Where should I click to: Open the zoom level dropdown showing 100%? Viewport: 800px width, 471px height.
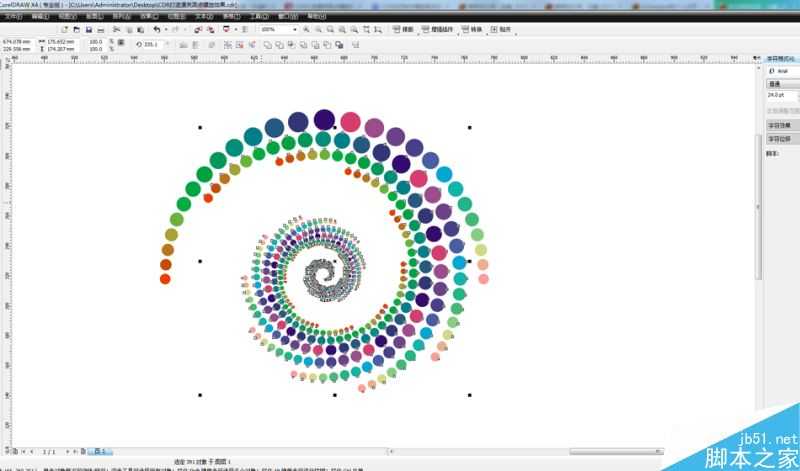pos(279,30)
